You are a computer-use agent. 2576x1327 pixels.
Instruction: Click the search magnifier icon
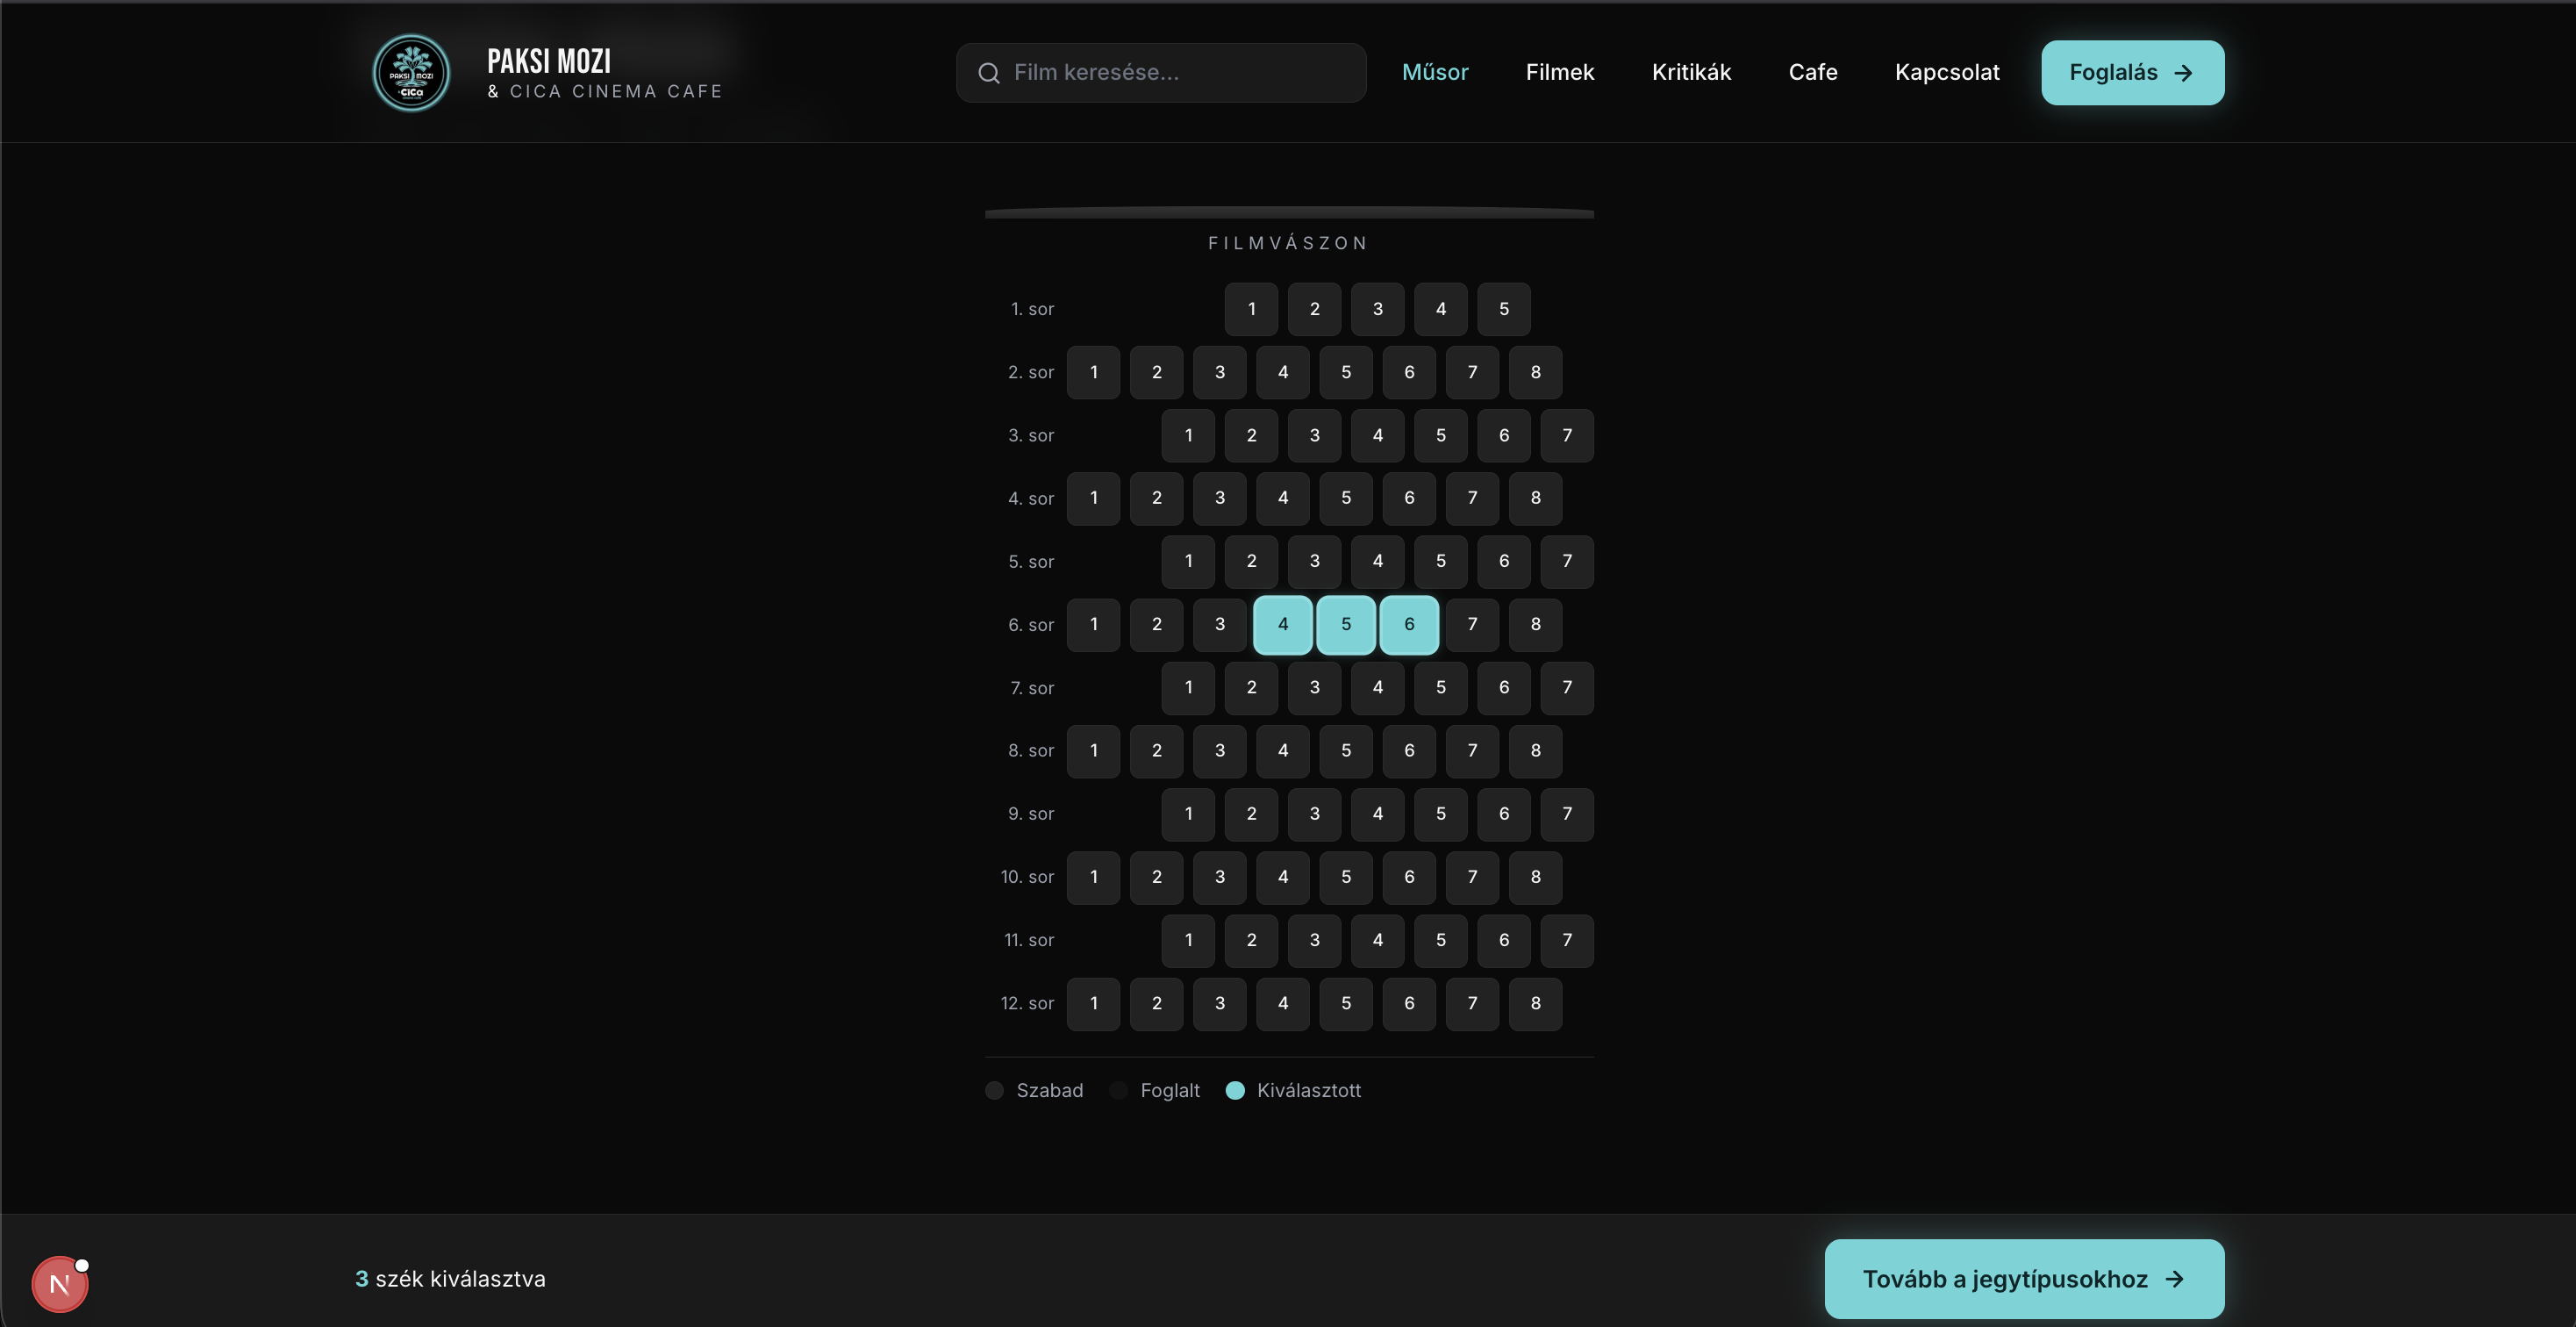pyautogui.click(x=988, y=73)
